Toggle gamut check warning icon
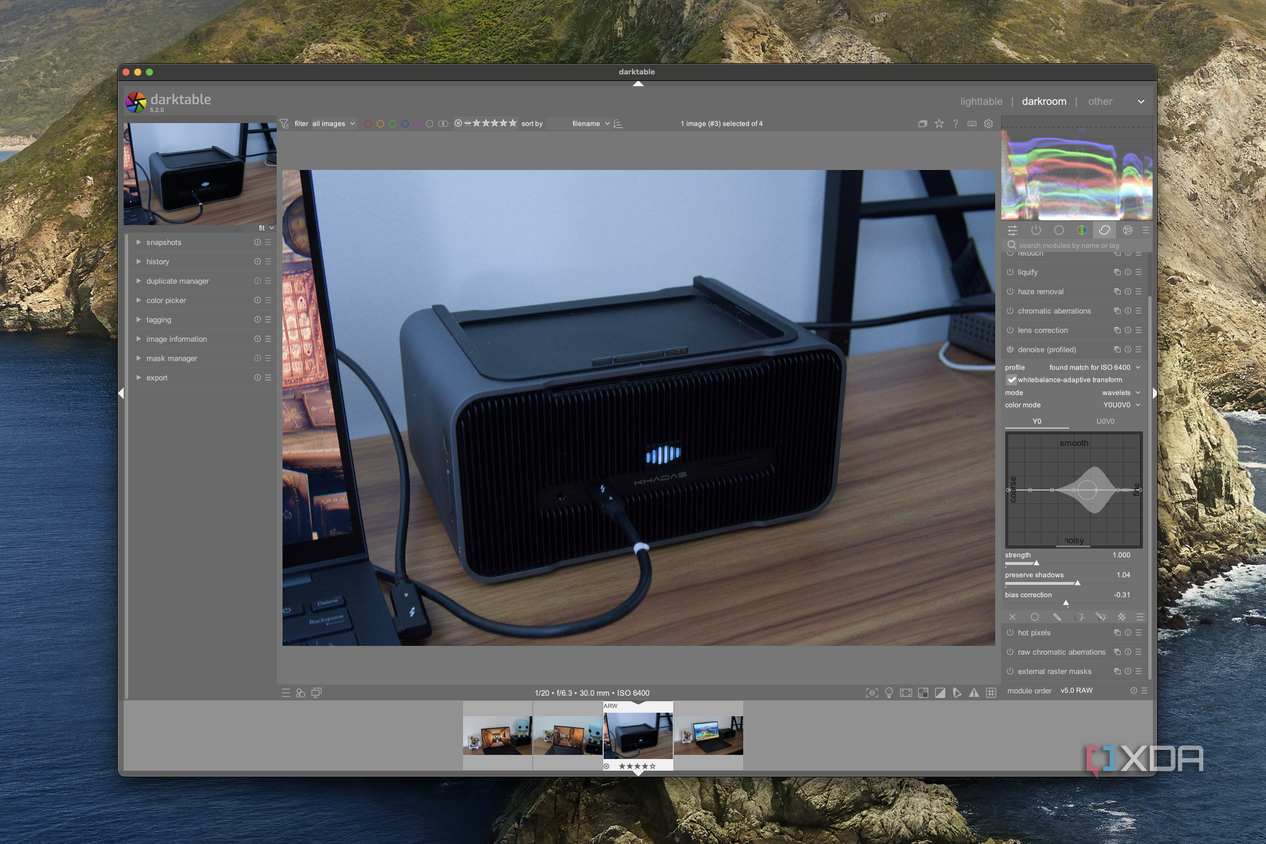Image resolution: width=1266 pixels, height=844 pixels. coord(974,692)
